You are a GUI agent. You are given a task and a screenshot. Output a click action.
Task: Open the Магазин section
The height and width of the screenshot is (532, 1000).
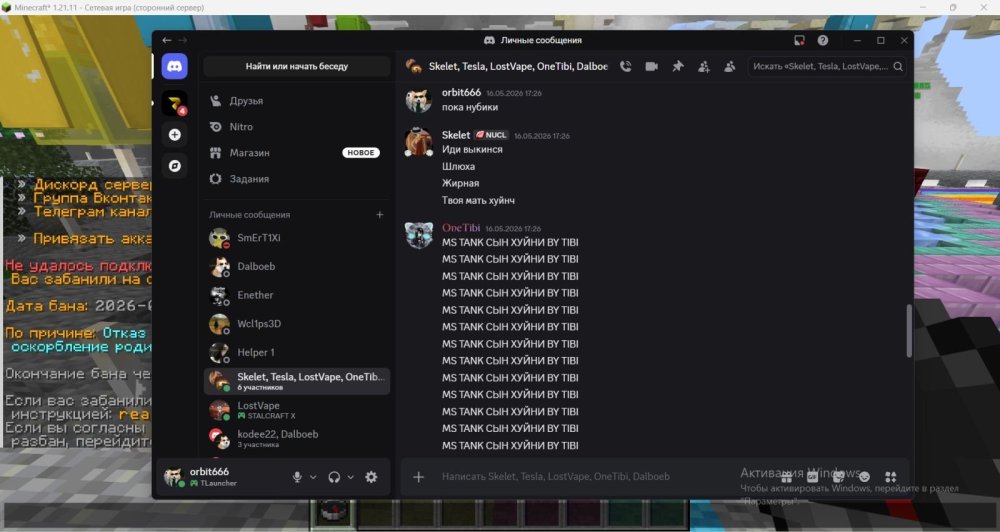pos(297,153)
